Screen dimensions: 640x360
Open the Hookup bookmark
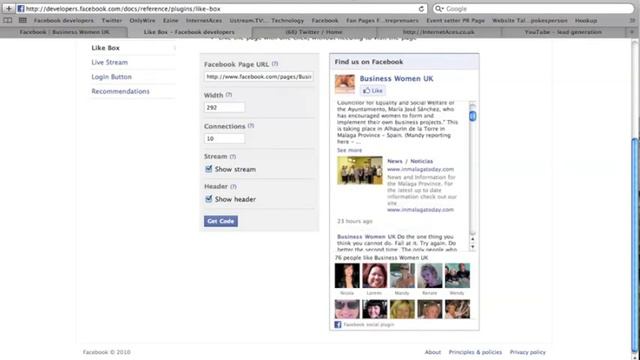pos(586,20)
